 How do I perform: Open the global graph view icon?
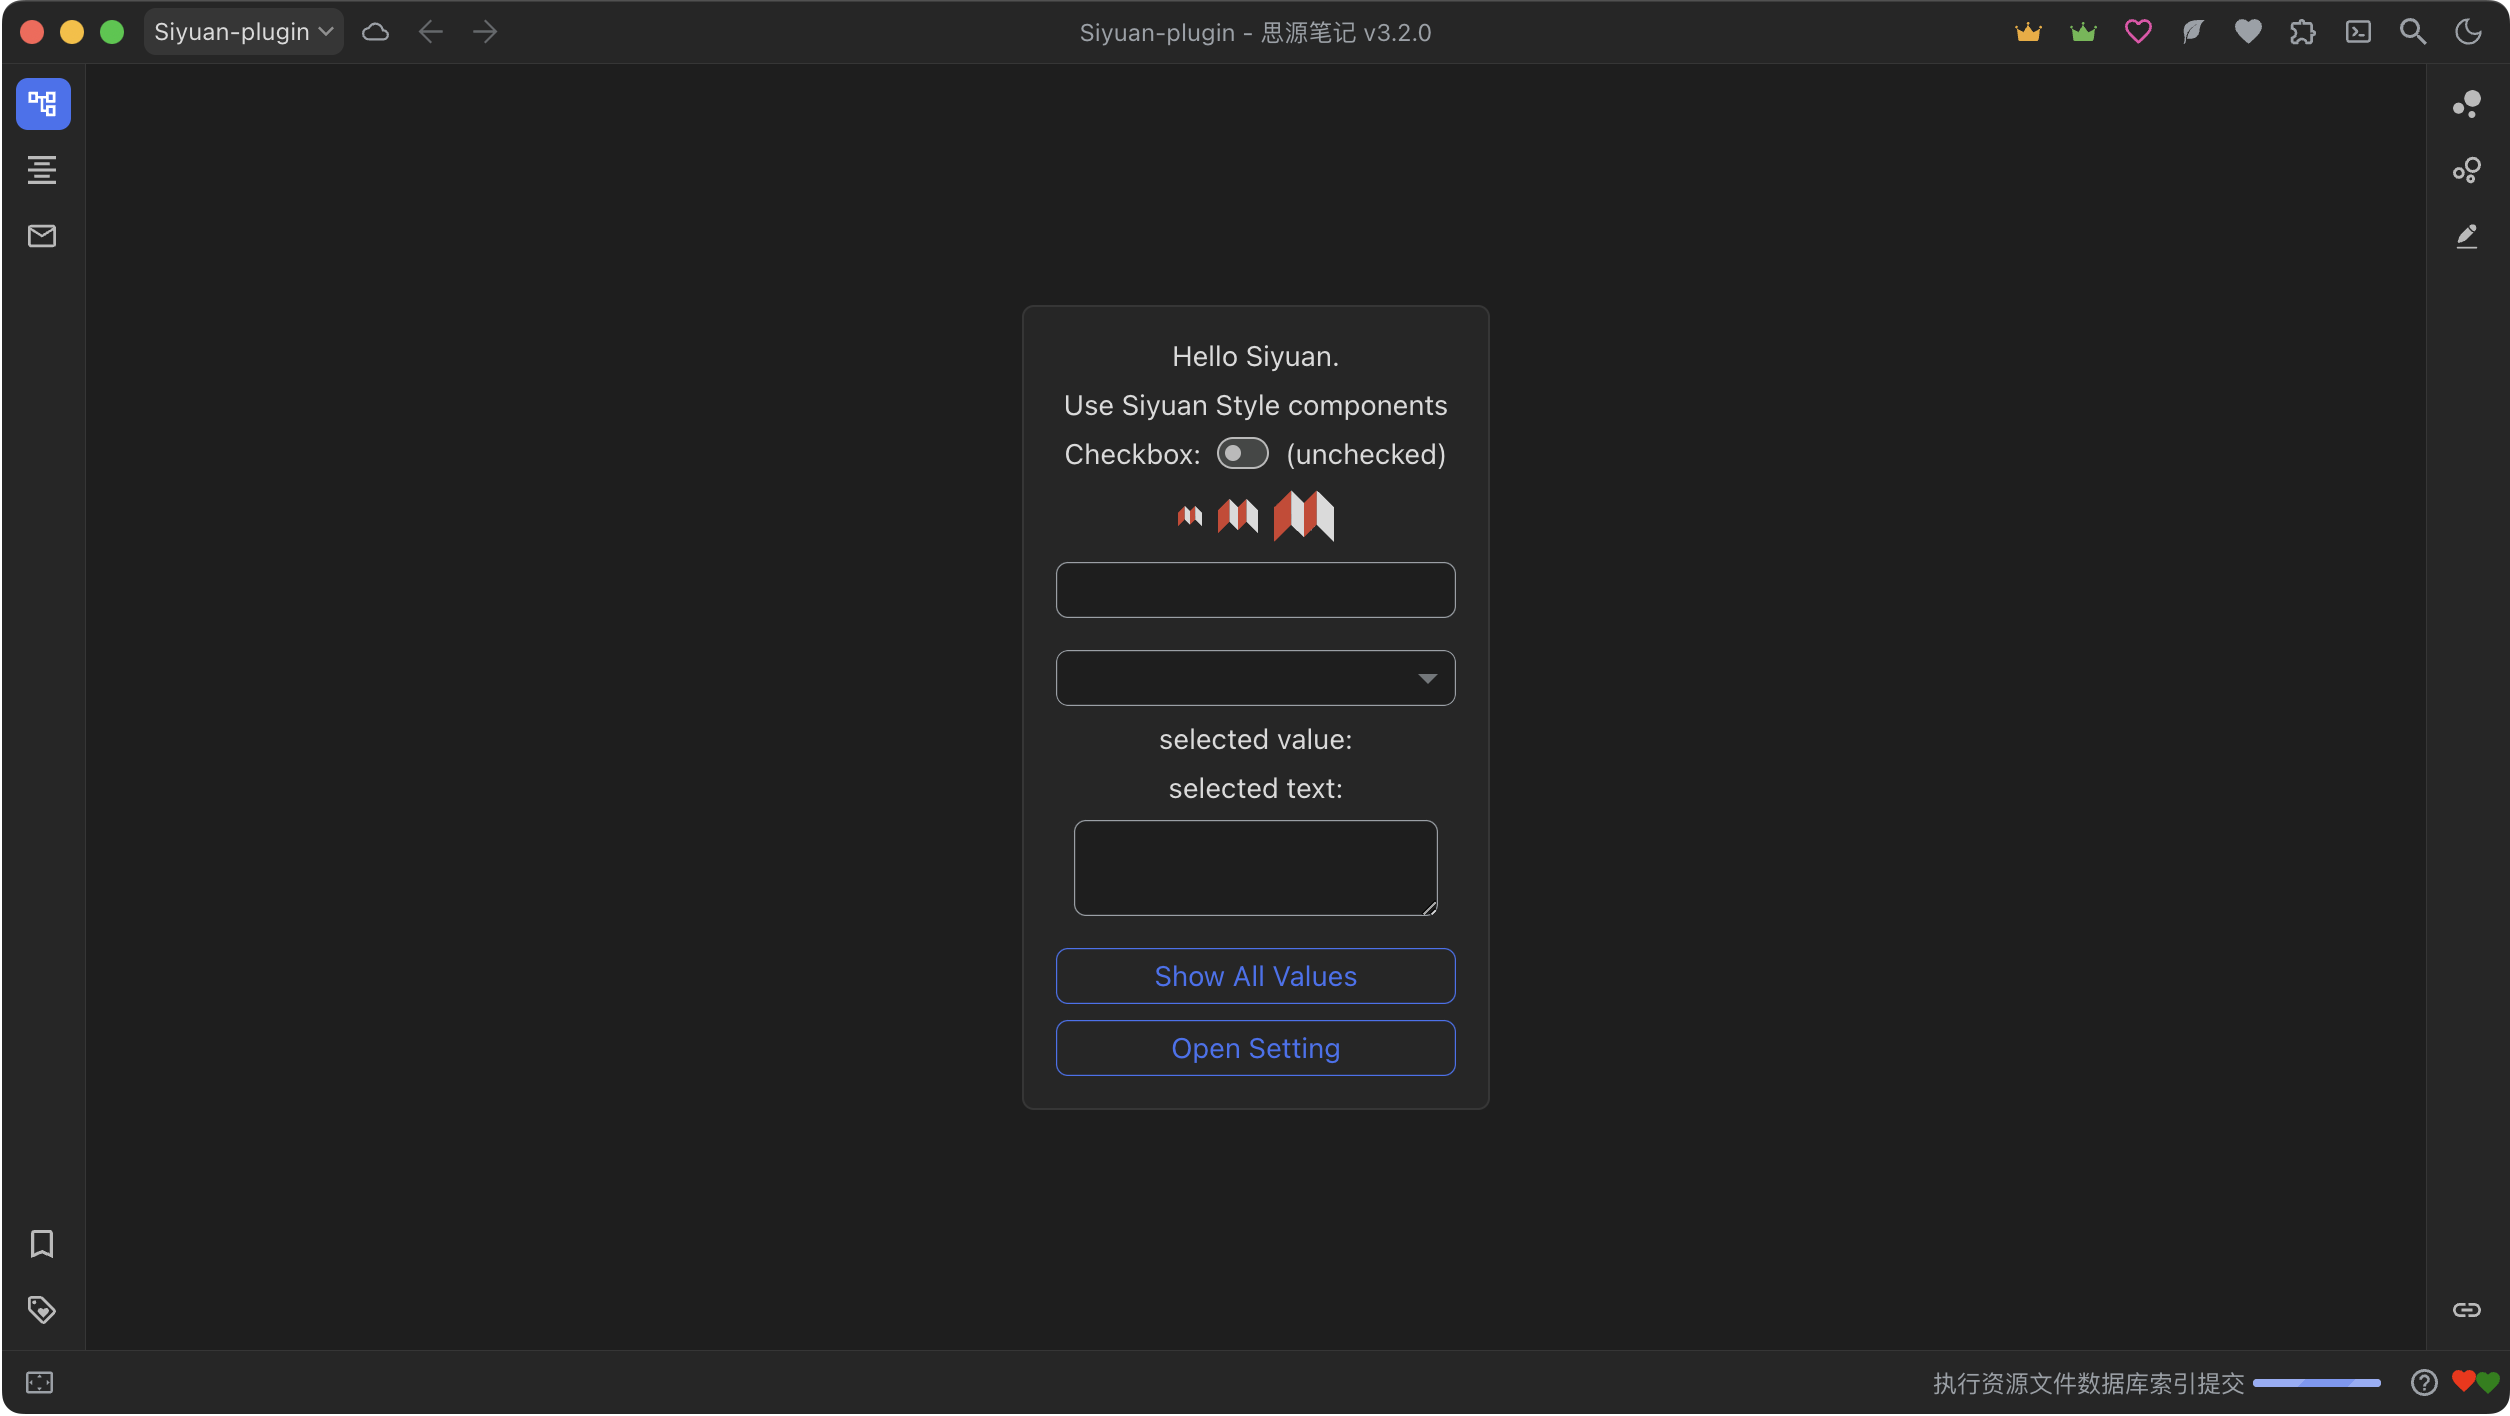click(2467, 170)
